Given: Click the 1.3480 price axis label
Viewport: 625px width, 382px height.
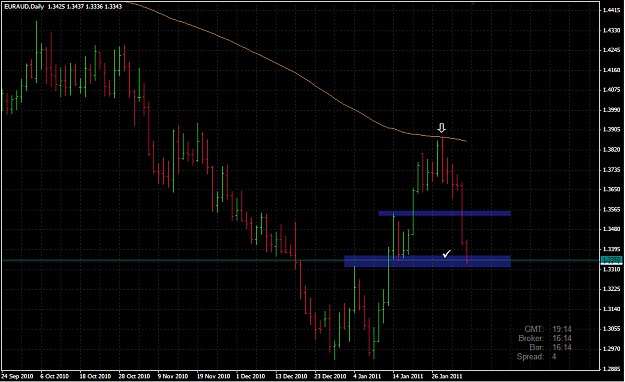Looking at the screenshot, I should [611, 229].
